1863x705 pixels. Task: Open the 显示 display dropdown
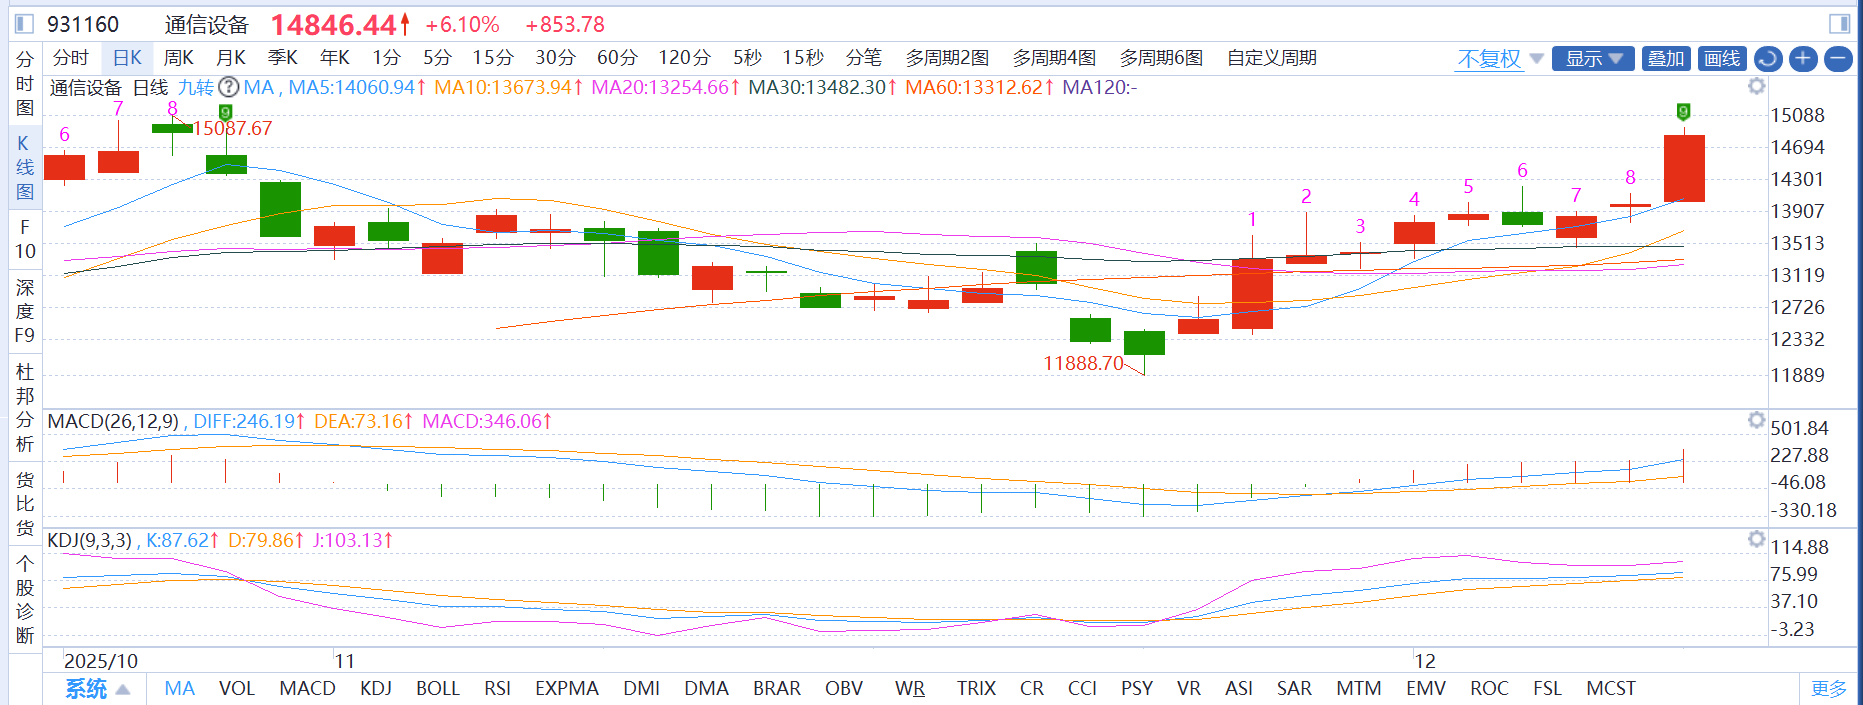[1594, 59]
